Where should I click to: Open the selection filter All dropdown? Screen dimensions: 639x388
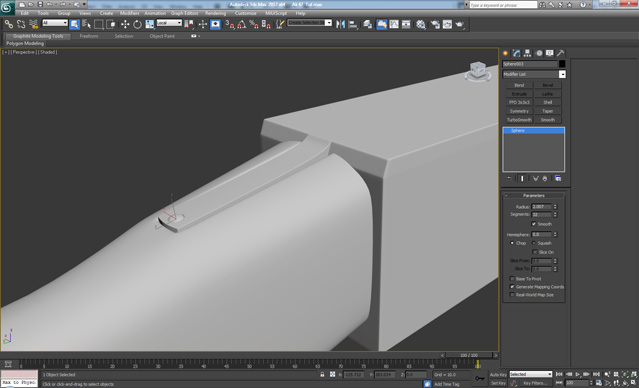(x=55, y=23)
